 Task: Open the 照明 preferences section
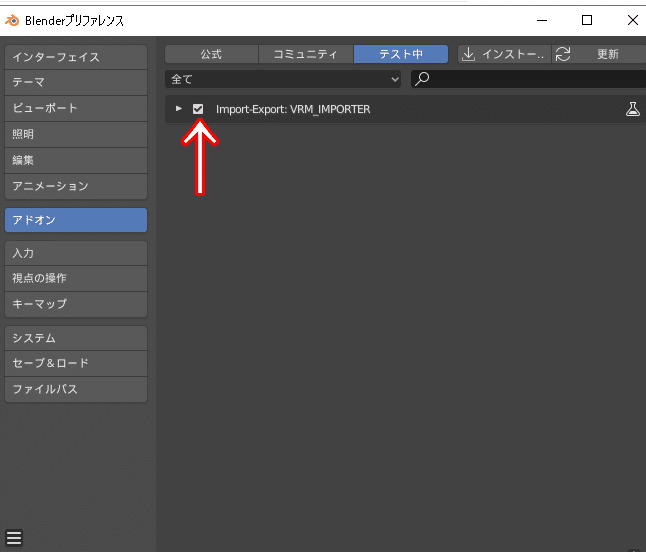[x=76, y=134]
